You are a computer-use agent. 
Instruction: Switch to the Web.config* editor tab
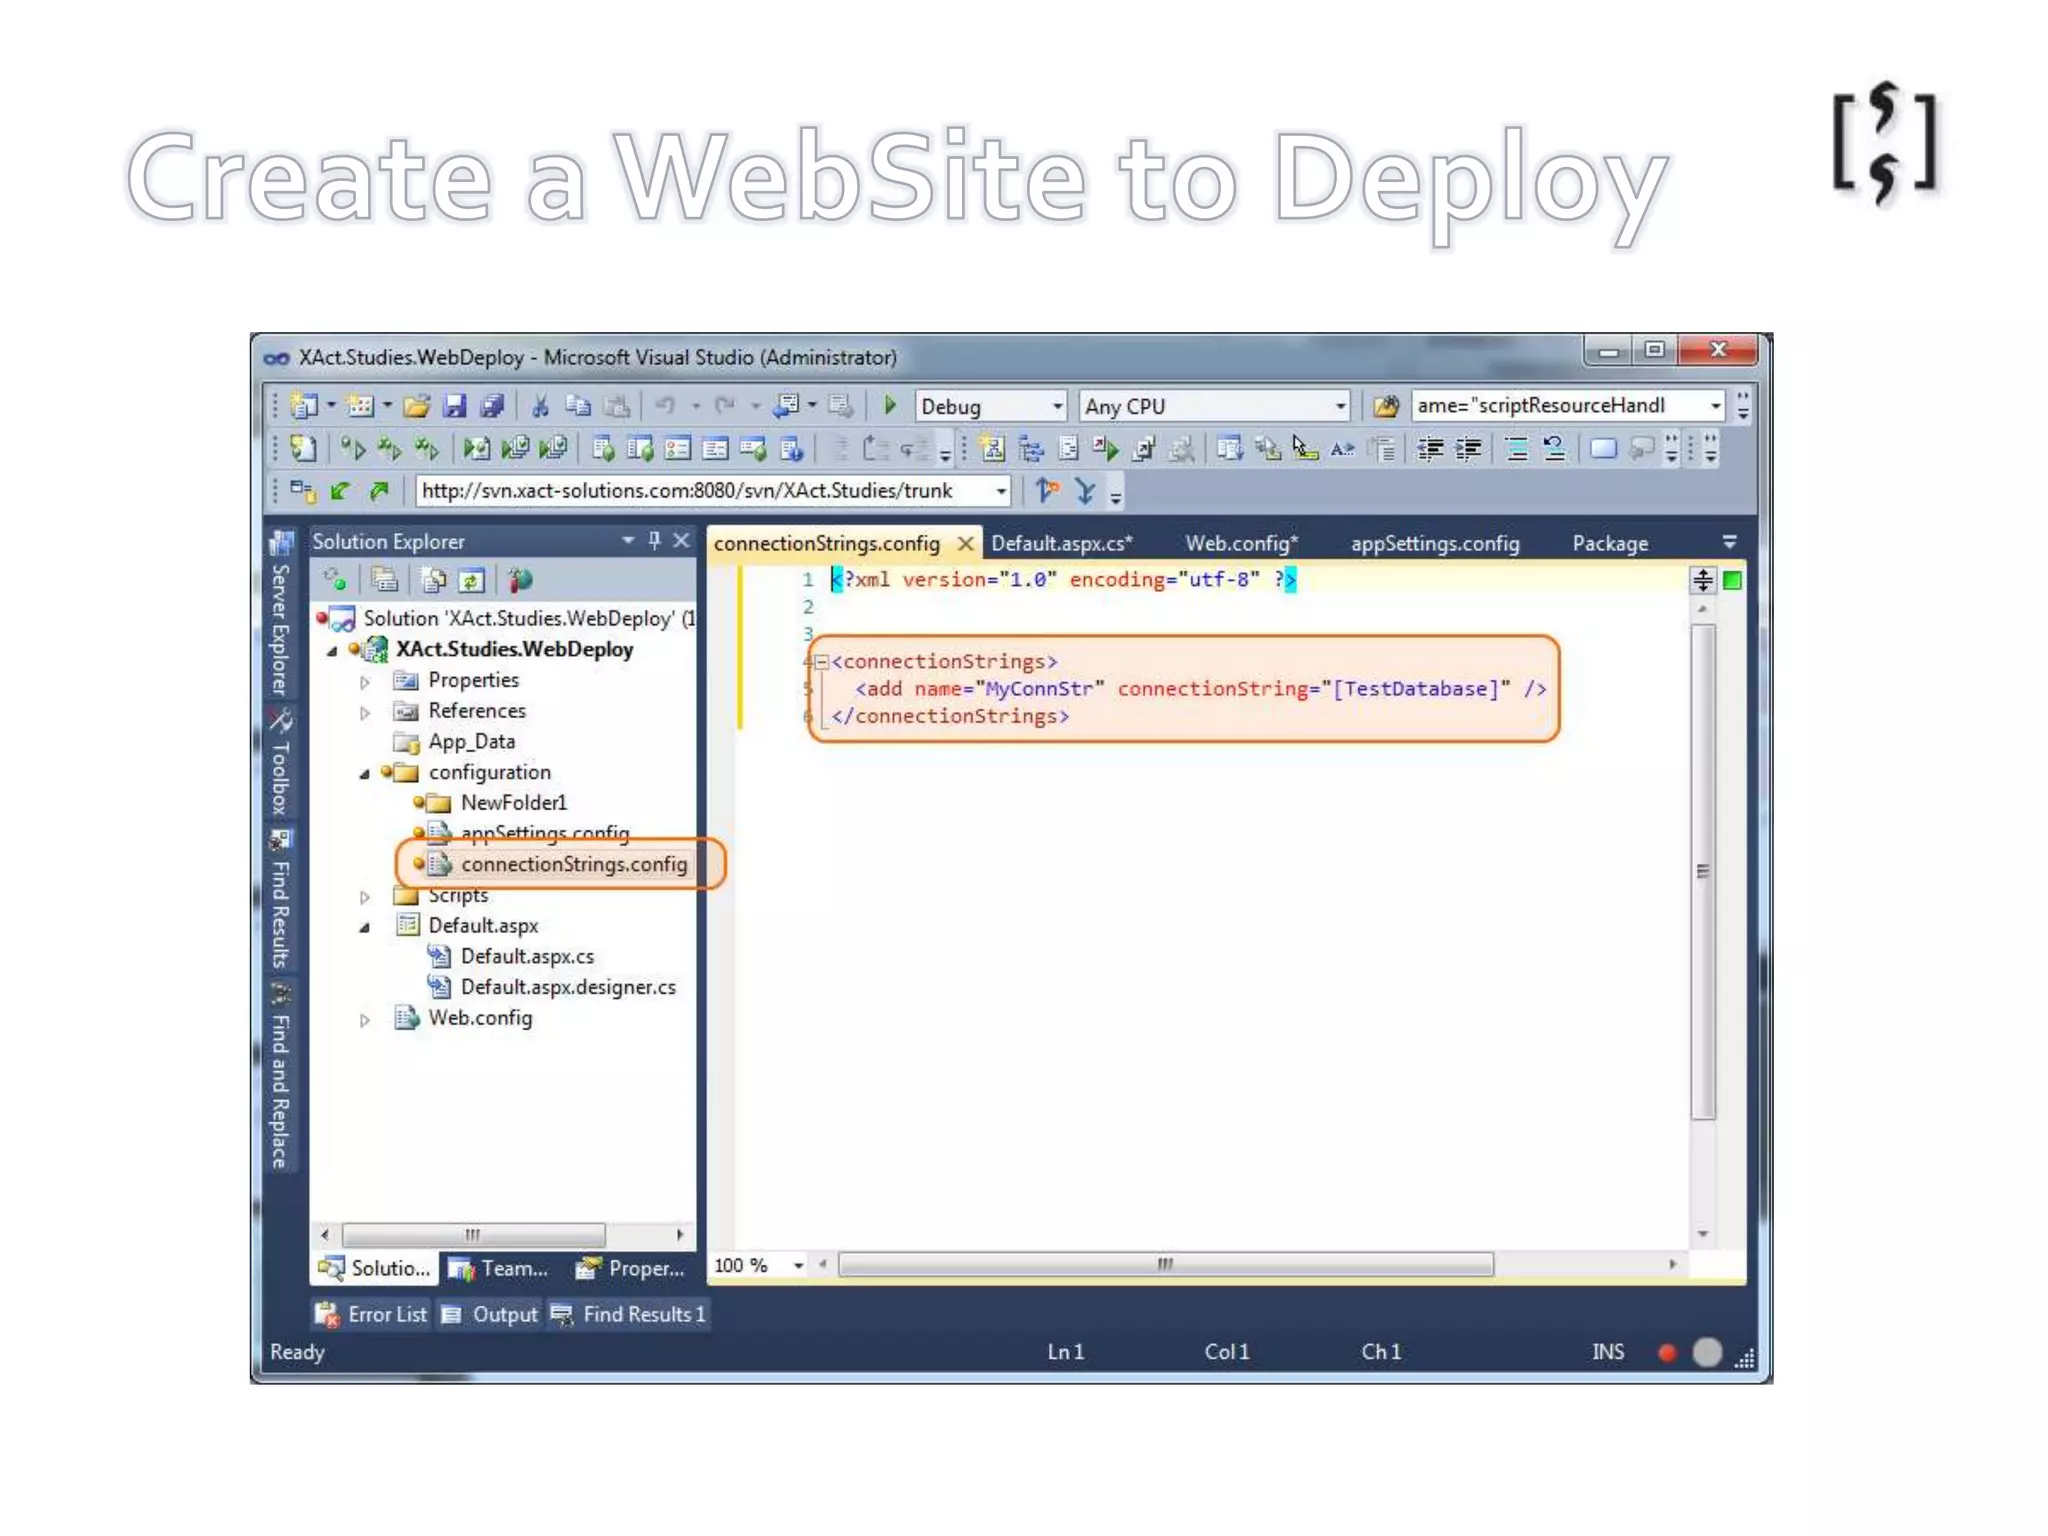click(x=1241, y=543)
